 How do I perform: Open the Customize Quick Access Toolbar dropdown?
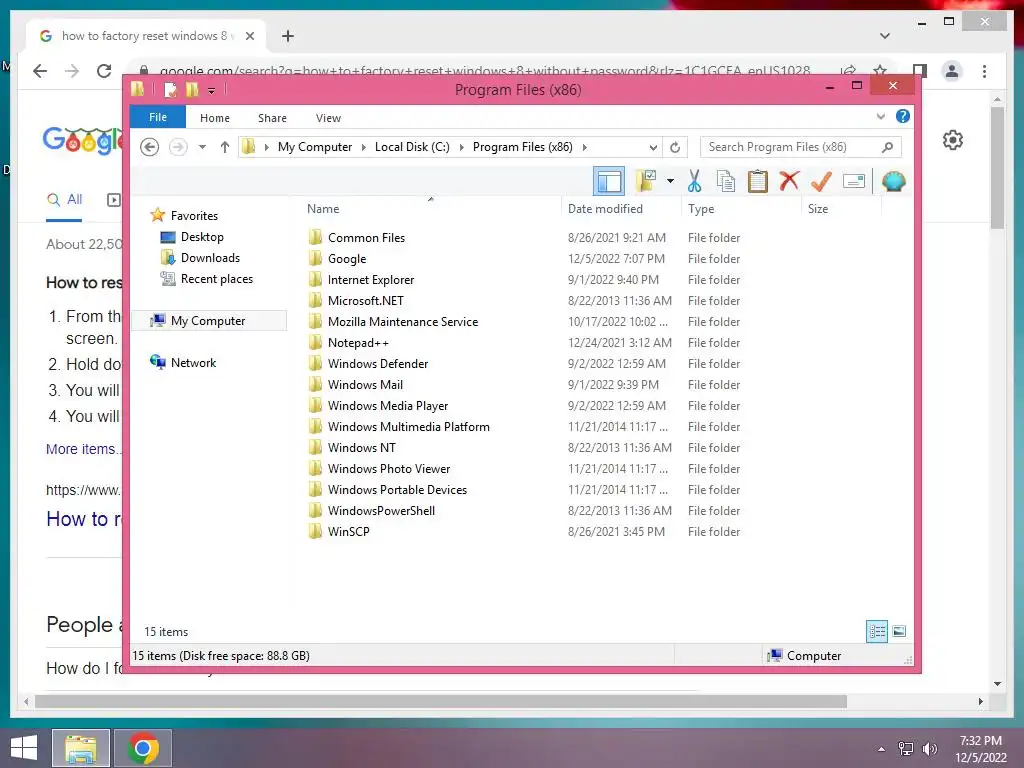pyautogui.click(x=212, y=91)
